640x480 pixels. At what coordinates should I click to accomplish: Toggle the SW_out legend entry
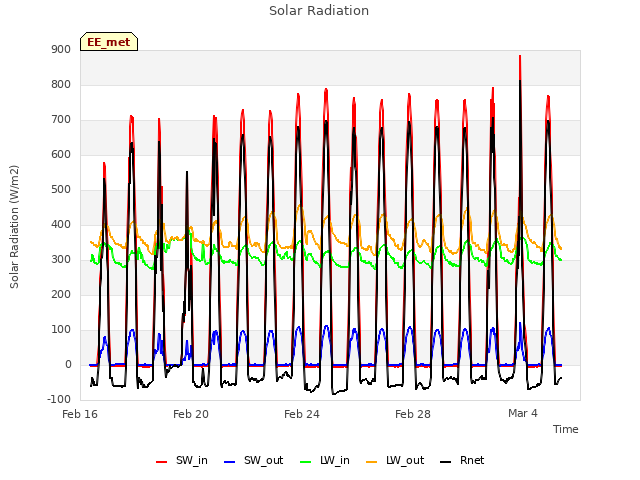(253, 461)
